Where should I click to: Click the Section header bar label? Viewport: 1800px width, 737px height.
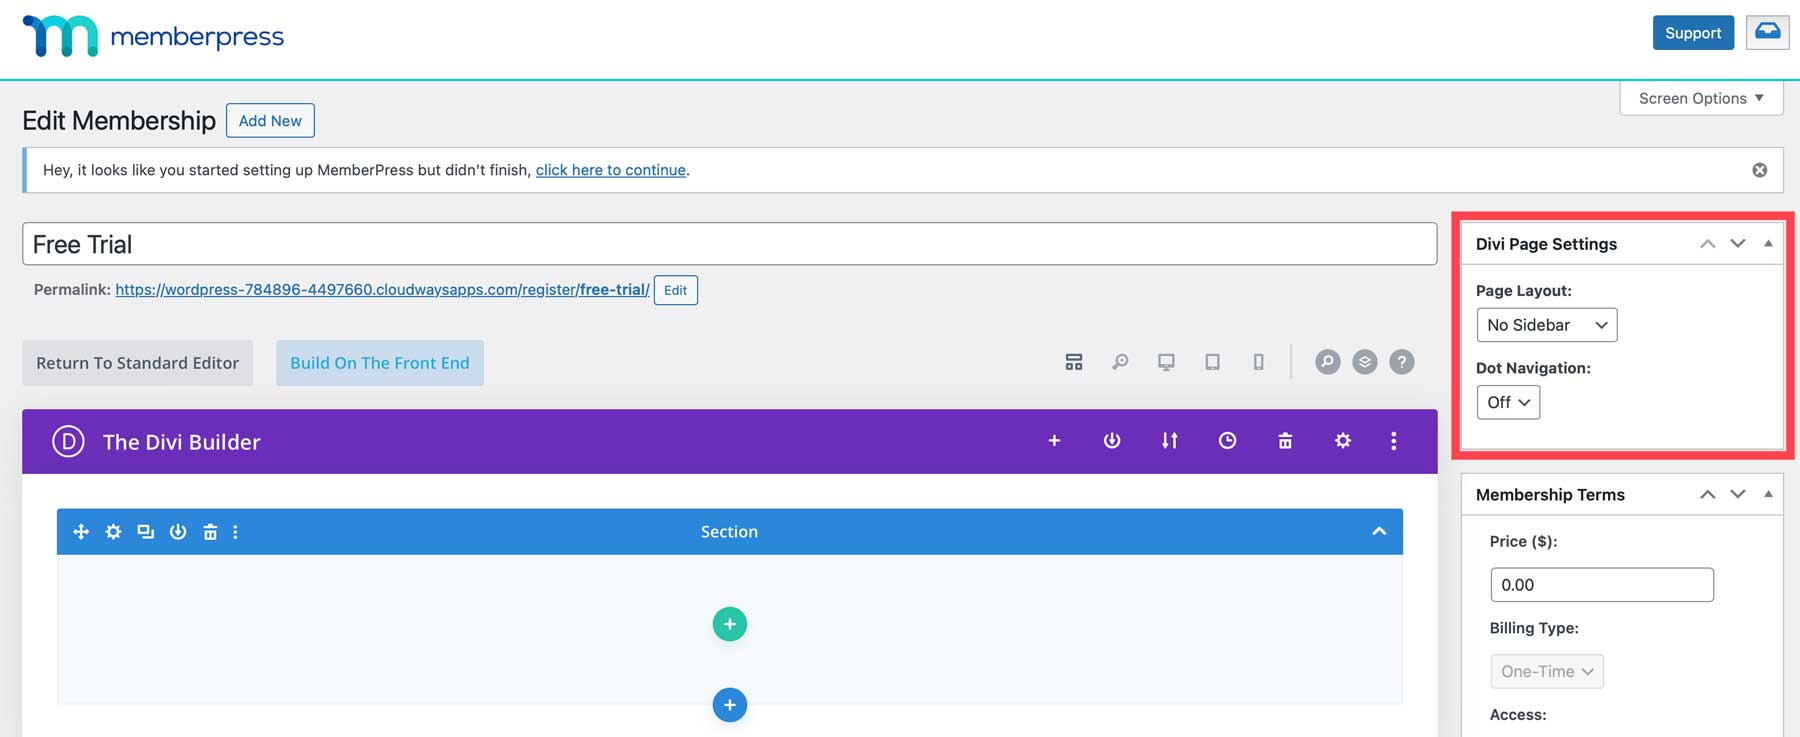(x=729, y=532)
